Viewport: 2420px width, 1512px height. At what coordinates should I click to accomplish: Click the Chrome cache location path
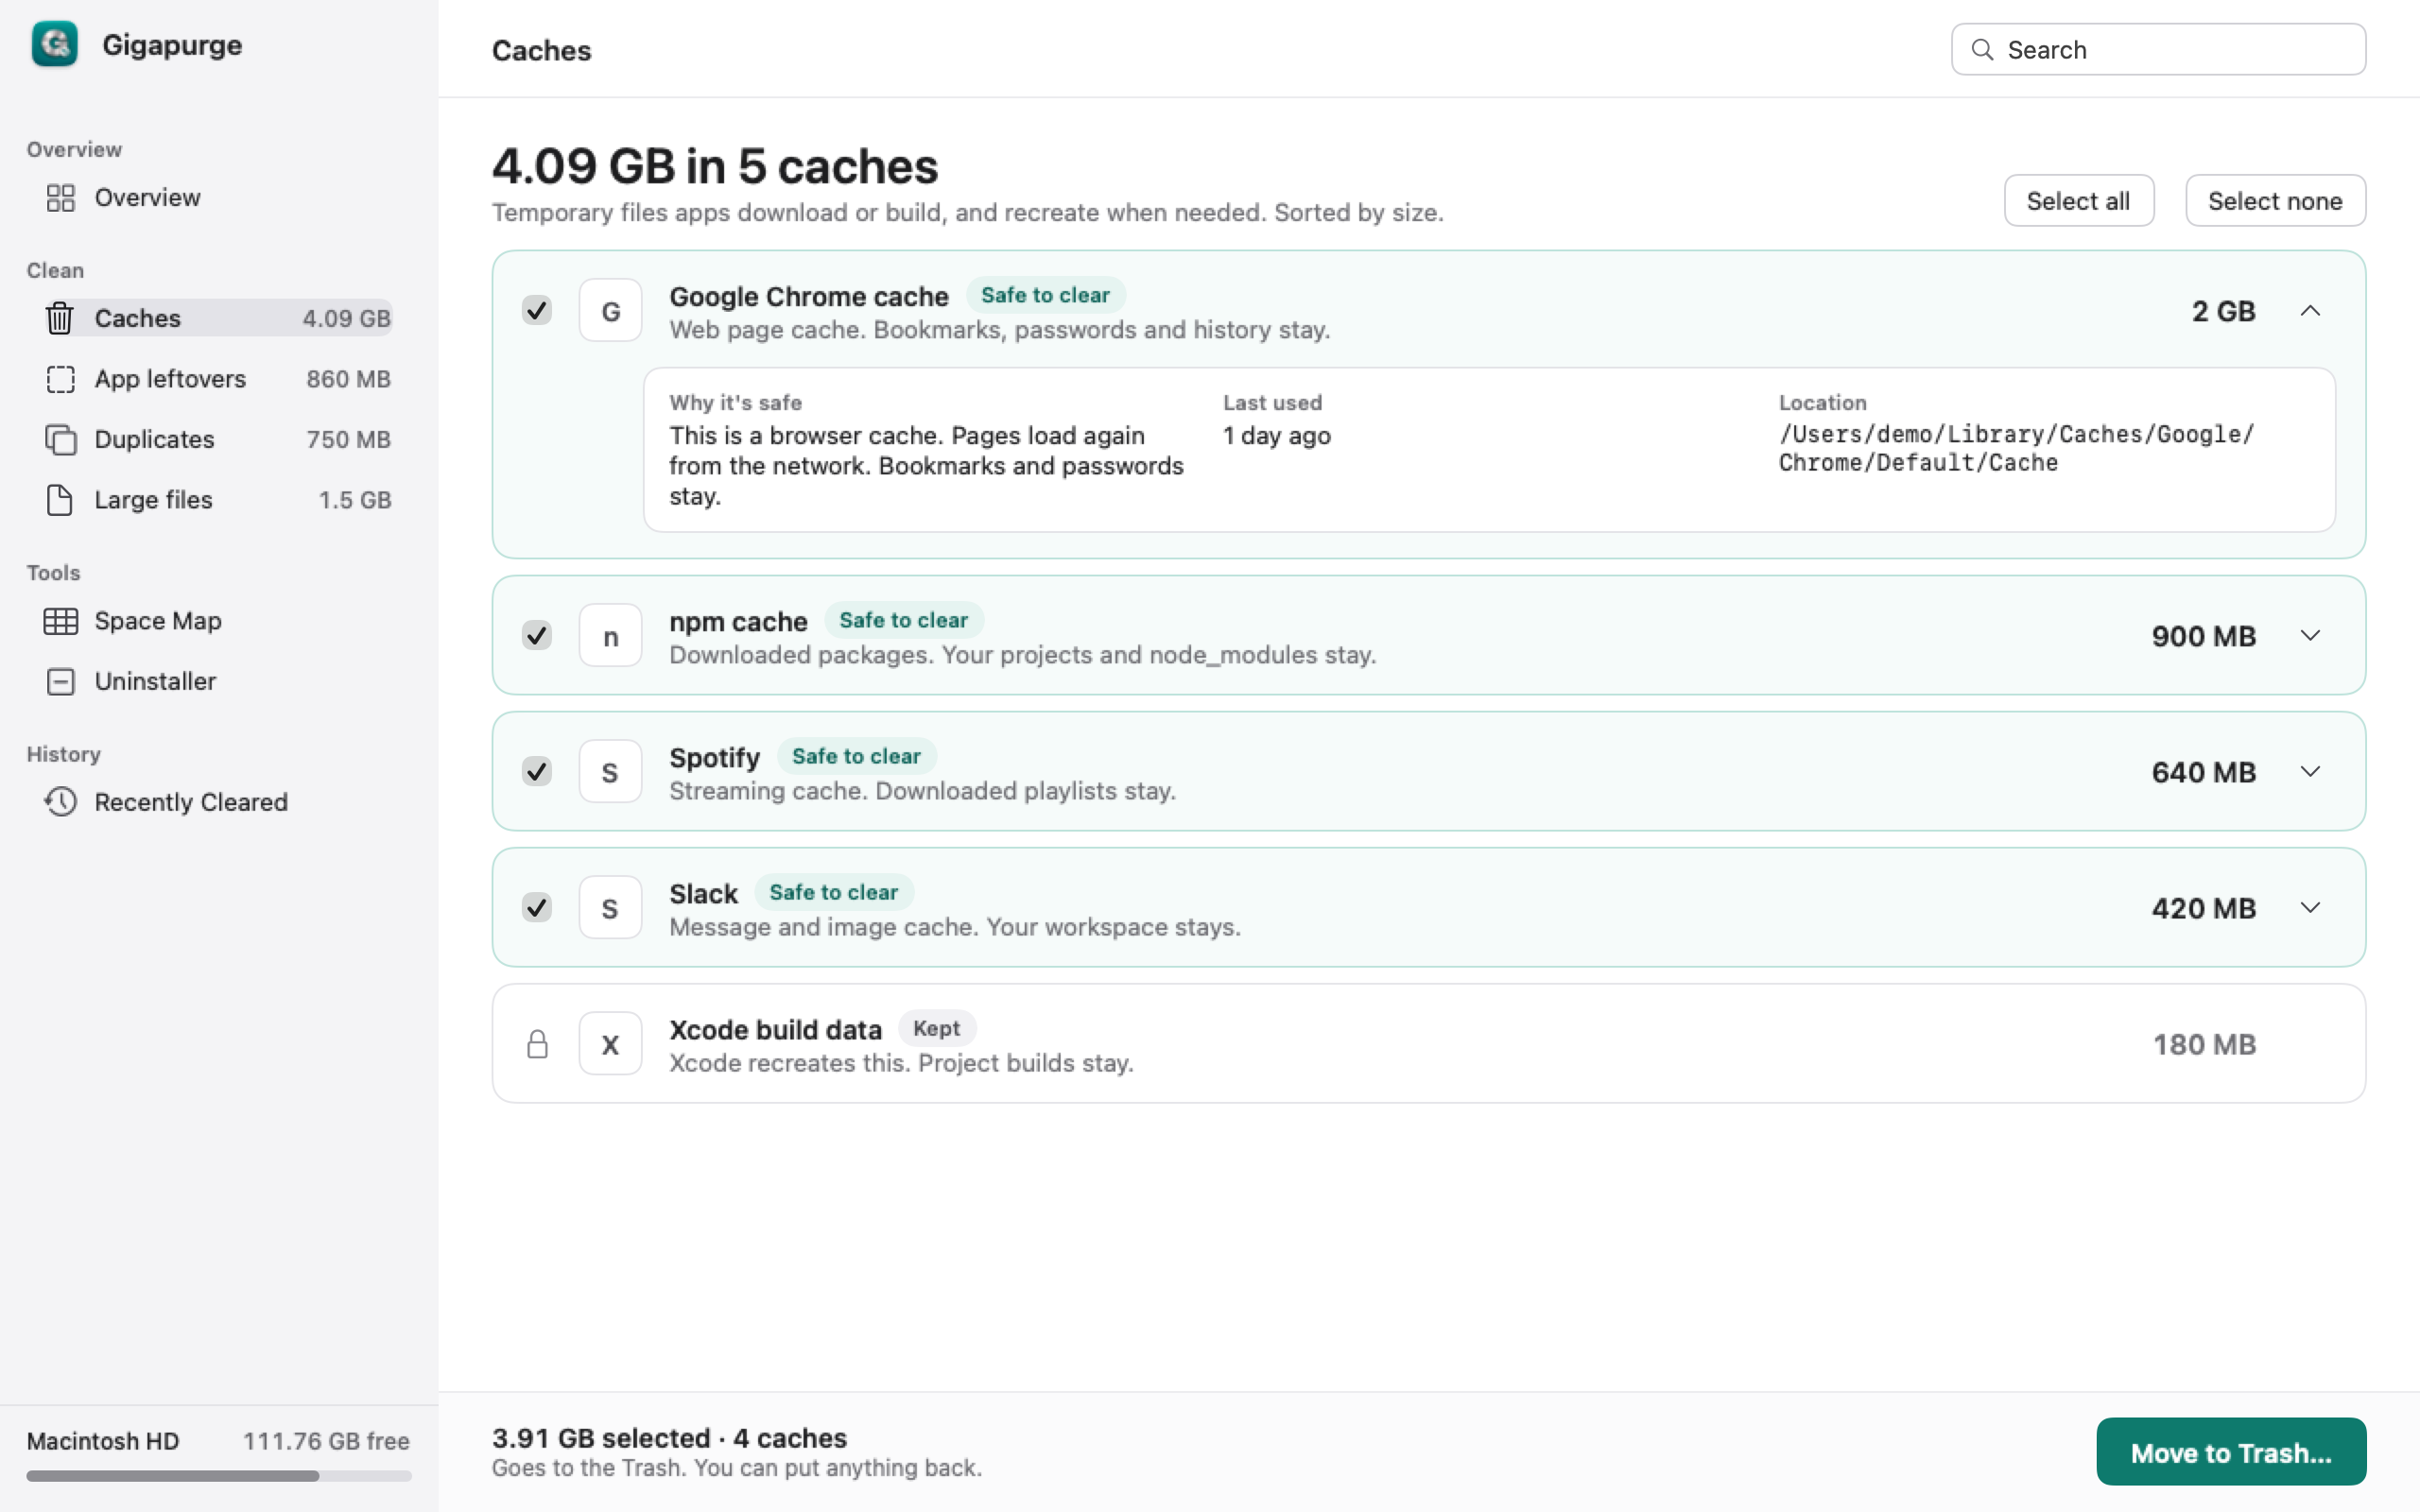coord(2016,448)
